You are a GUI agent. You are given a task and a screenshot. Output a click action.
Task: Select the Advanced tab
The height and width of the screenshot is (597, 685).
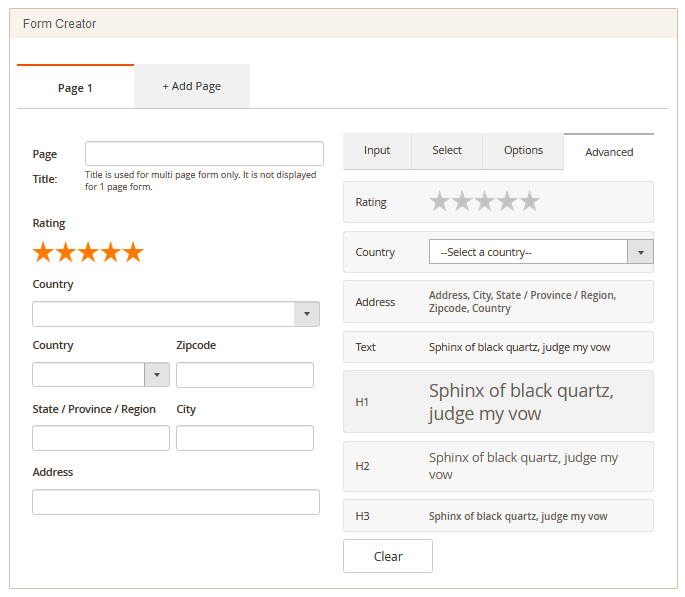click(x=609, y=152)
